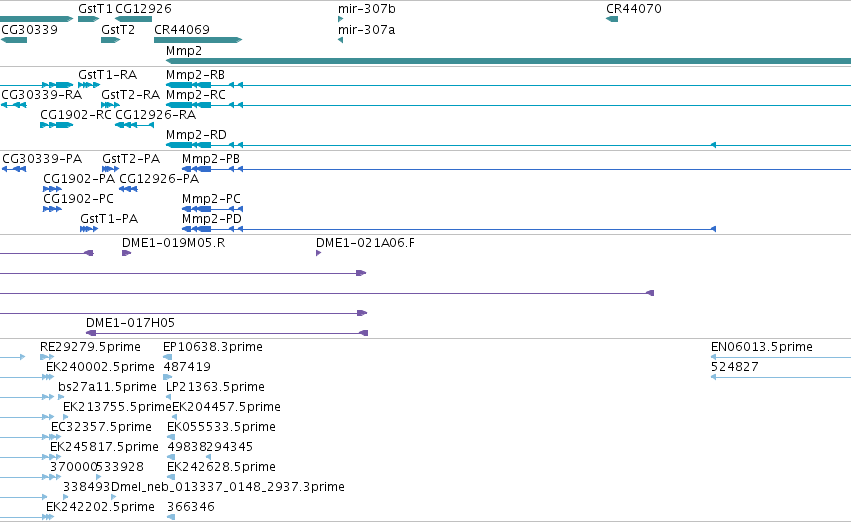Select the GstT2 gene label
851x522 pixels.
[x=118, y=29]
